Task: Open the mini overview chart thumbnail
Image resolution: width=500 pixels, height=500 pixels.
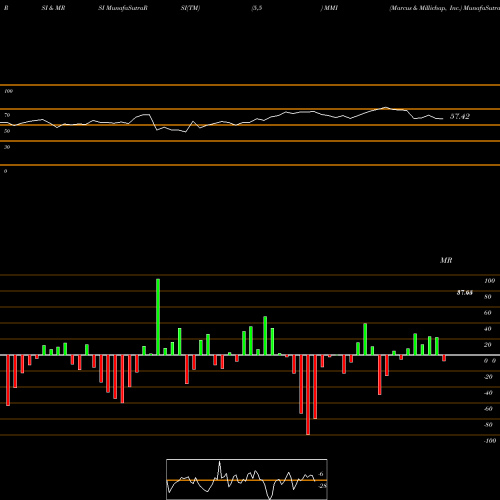Action: tap(247, 479)
